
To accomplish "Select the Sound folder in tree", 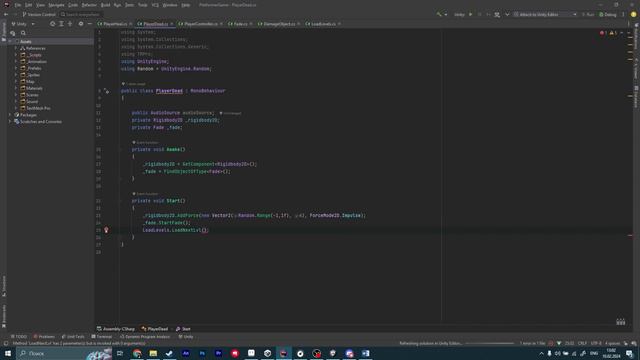I will pos(32,102).
